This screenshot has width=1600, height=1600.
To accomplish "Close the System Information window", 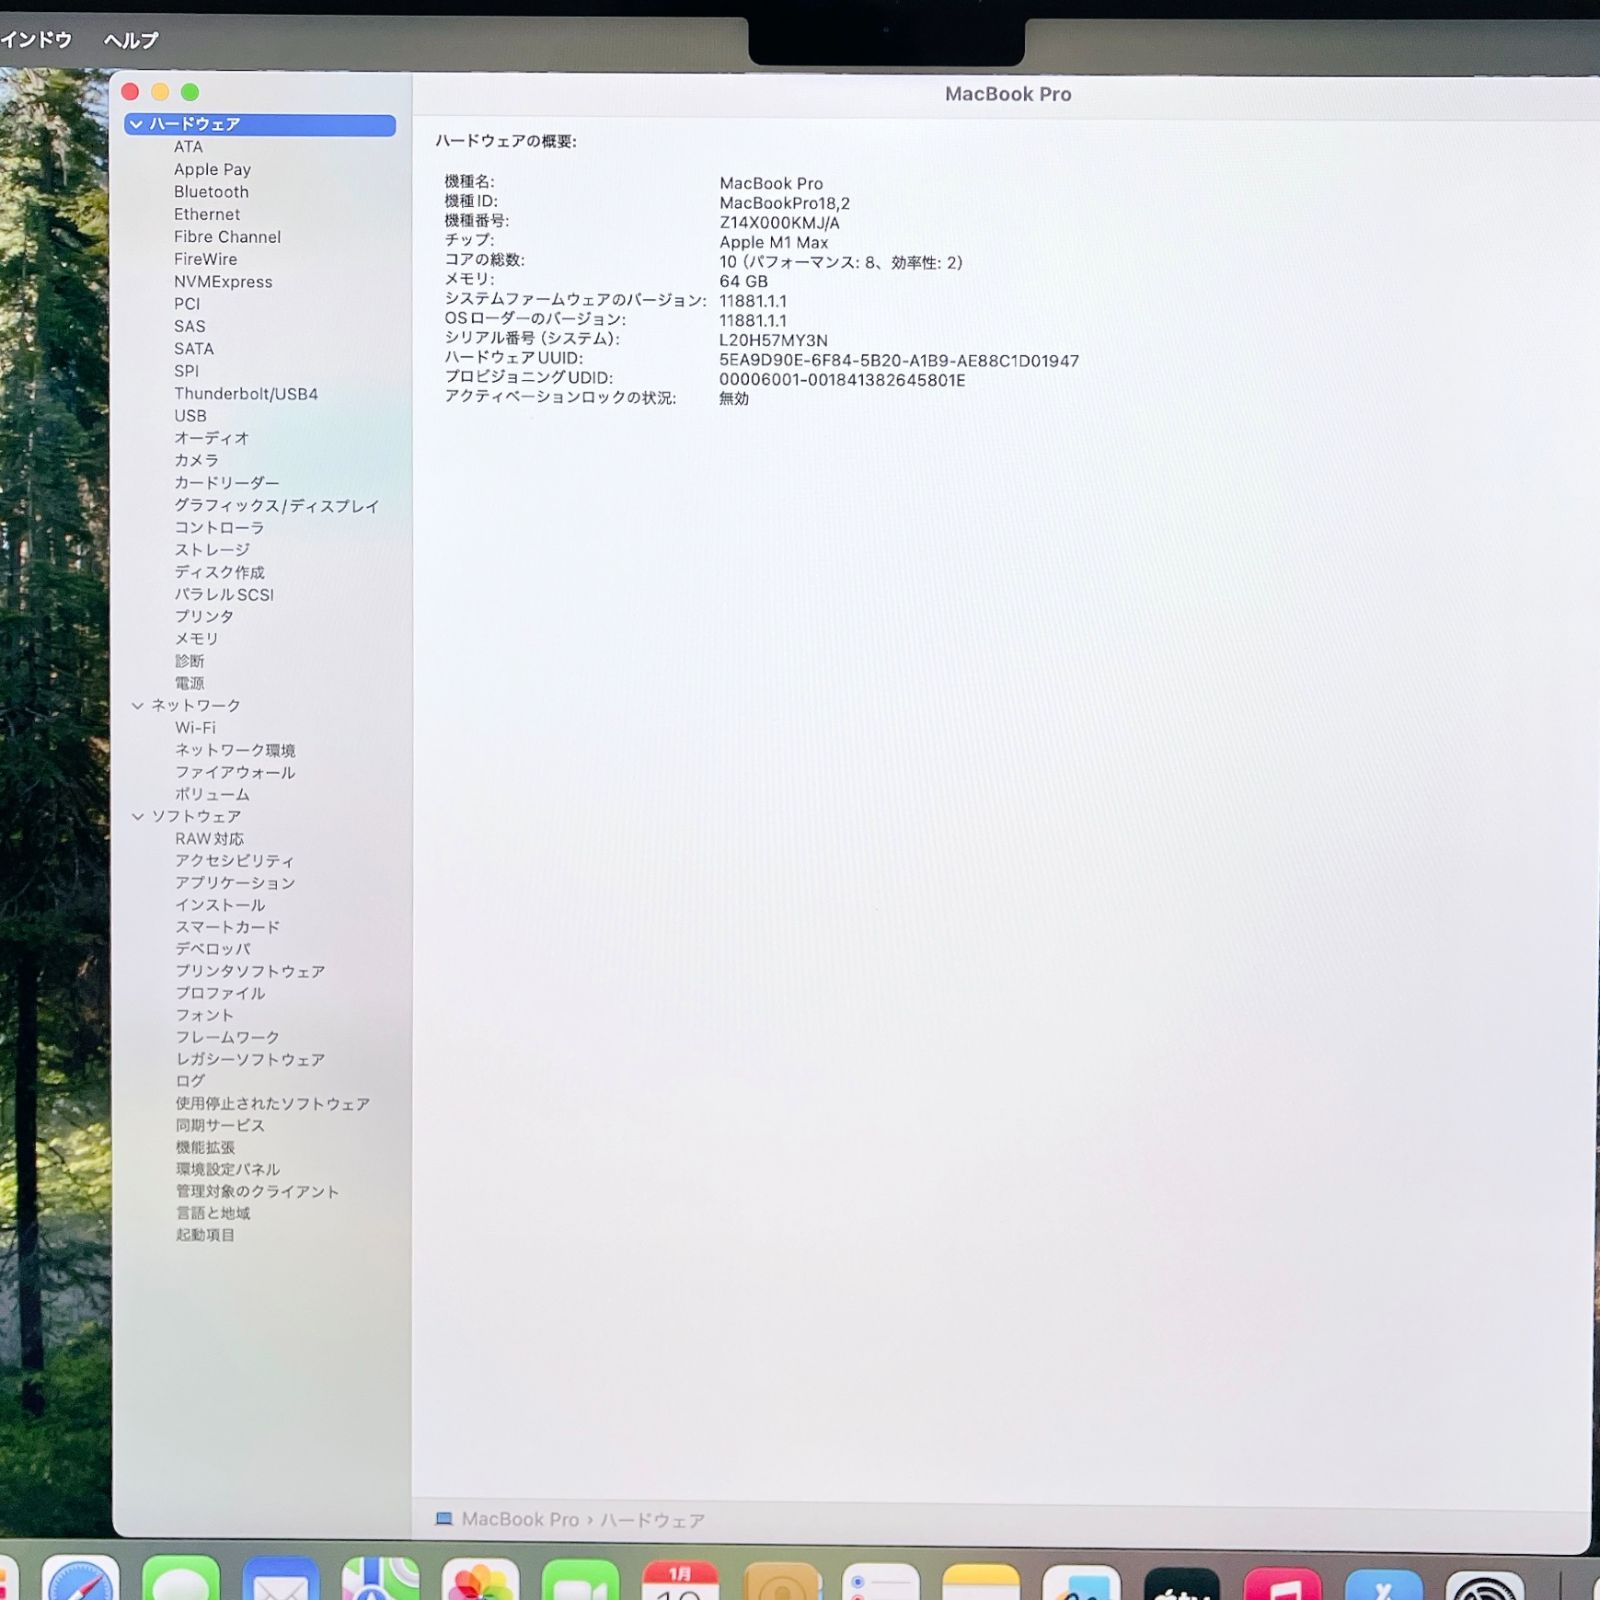I will (130, 92).
